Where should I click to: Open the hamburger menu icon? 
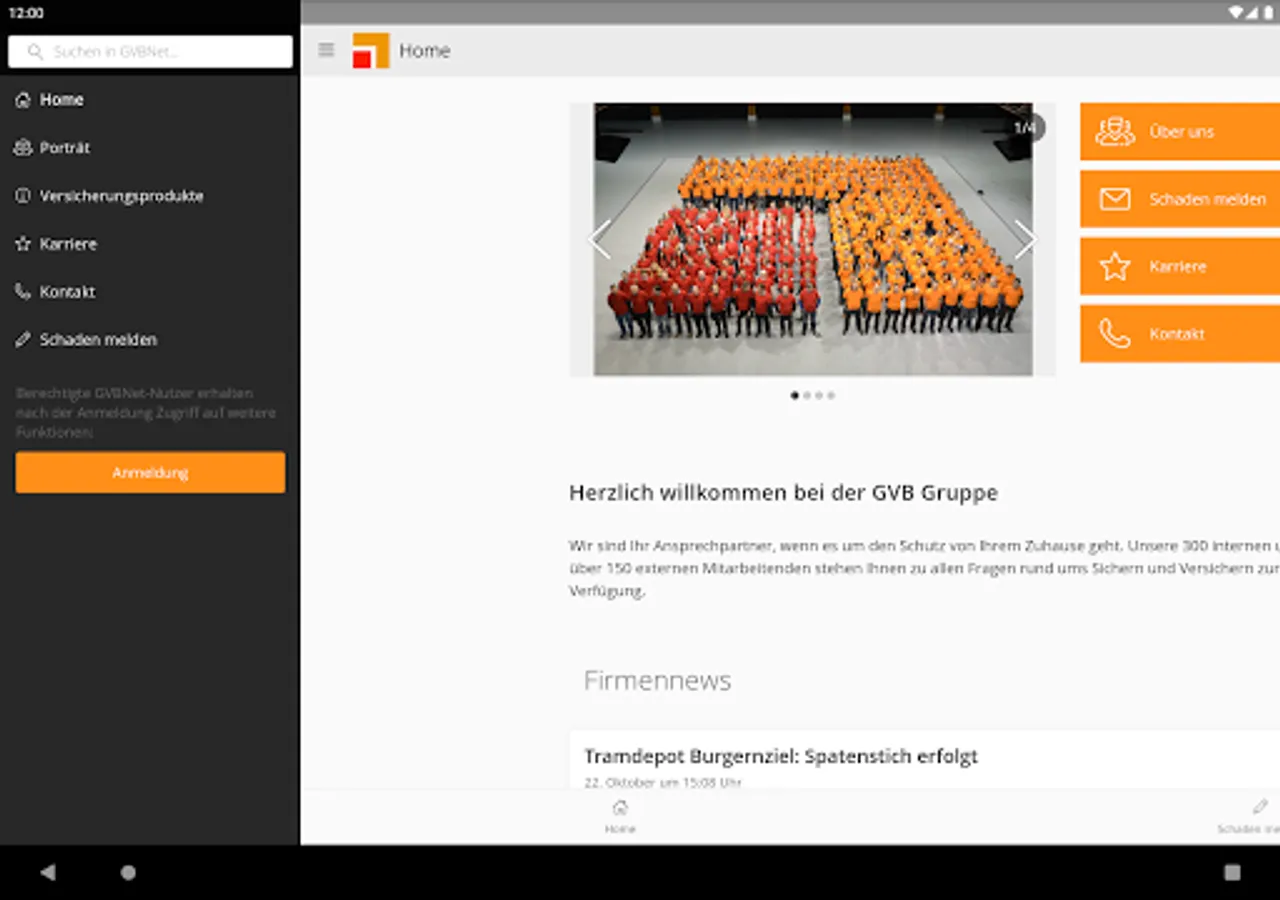[326, 50]
